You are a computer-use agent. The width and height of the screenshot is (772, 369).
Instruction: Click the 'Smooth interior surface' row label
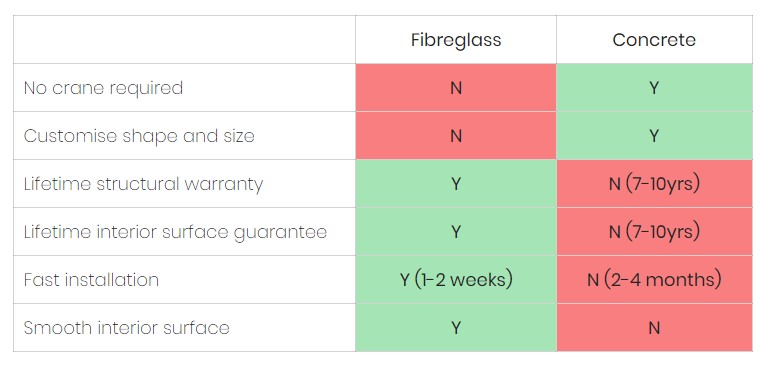coord(127,328)
